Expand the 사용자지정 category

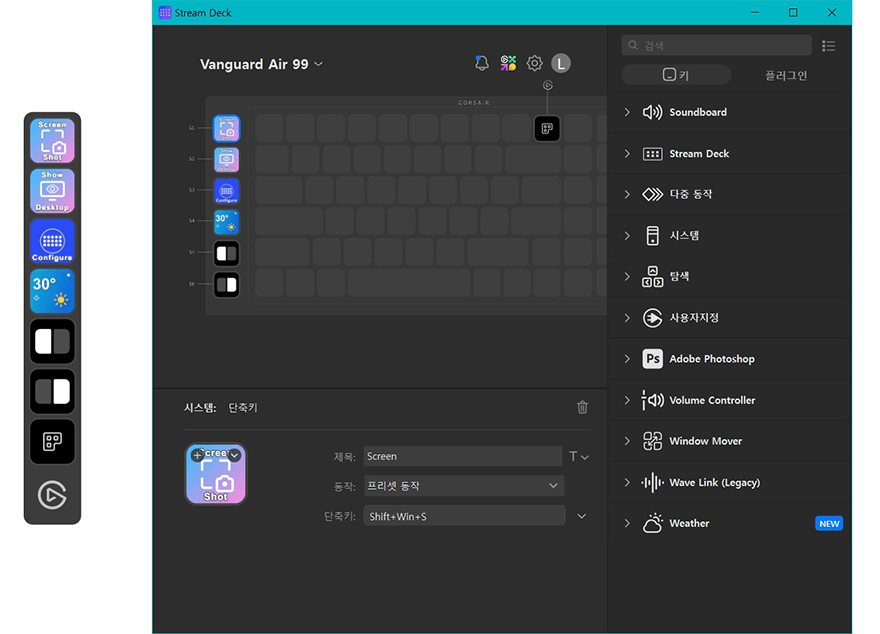[x=627, y=318]
